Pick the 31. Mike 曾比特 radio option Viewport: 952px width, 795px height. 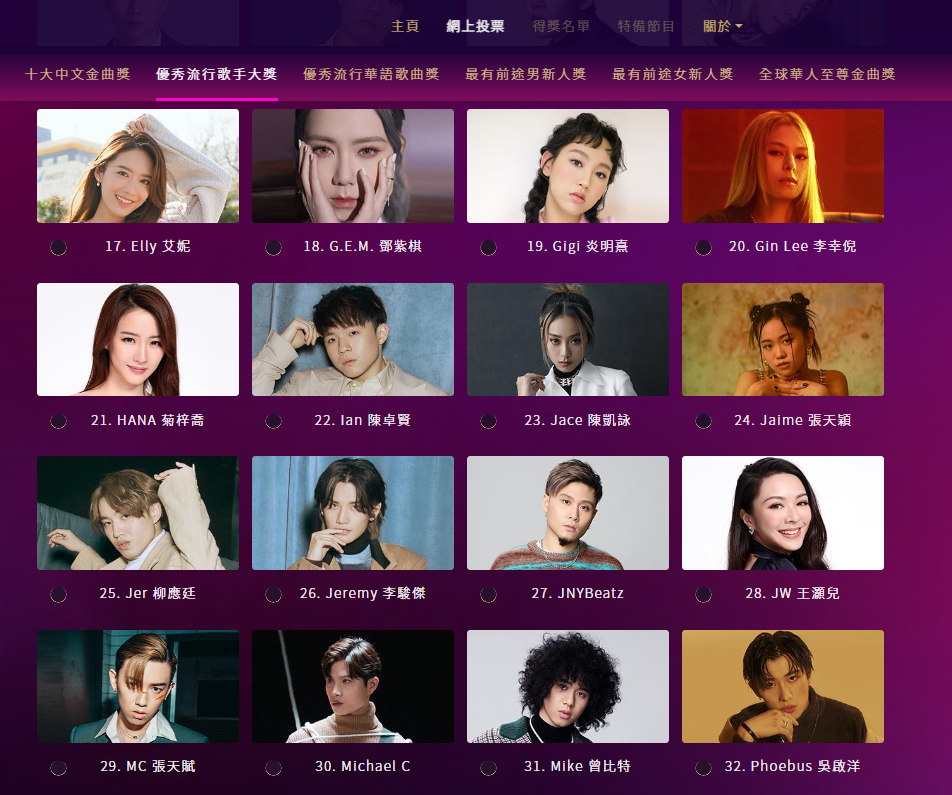point(488,768)
